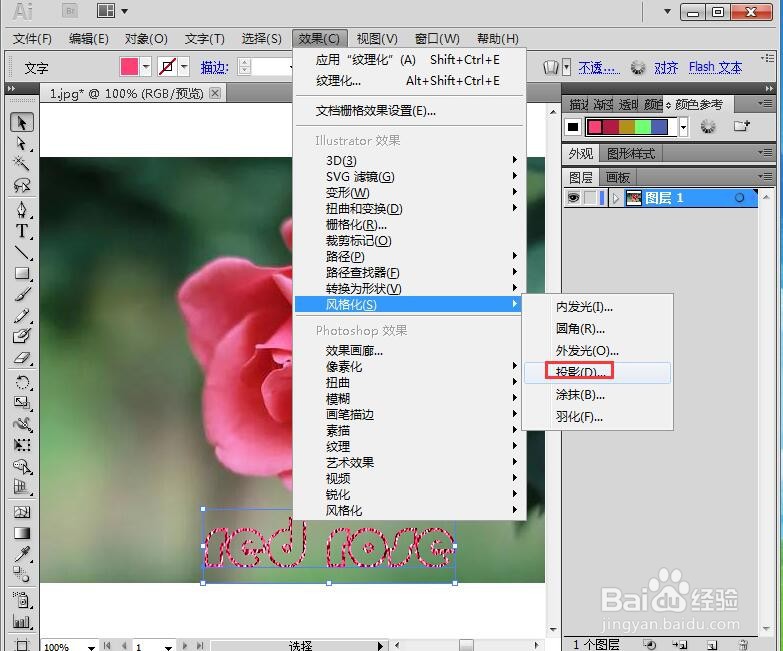Screen dimensions: 783x651
Task: Toggle visibility eye of 图层 1
Action: click(x=573, y=198)
